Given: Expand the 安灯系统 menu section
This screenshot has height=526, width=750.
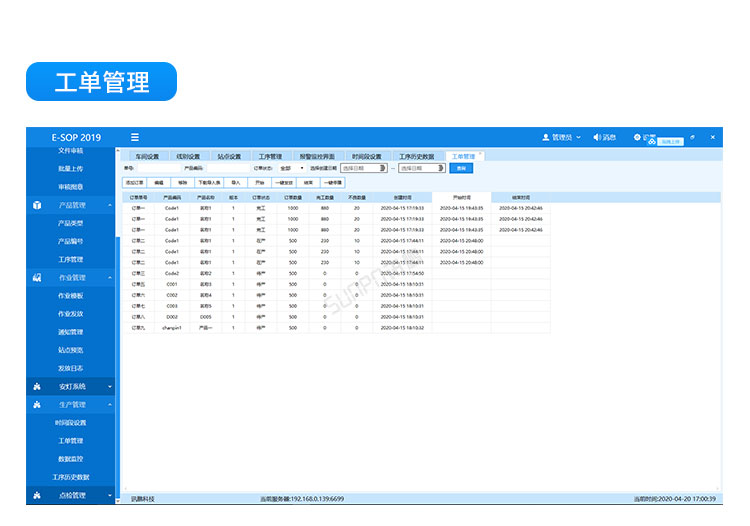Looking at the screenshot, I should tap(110, 386).
